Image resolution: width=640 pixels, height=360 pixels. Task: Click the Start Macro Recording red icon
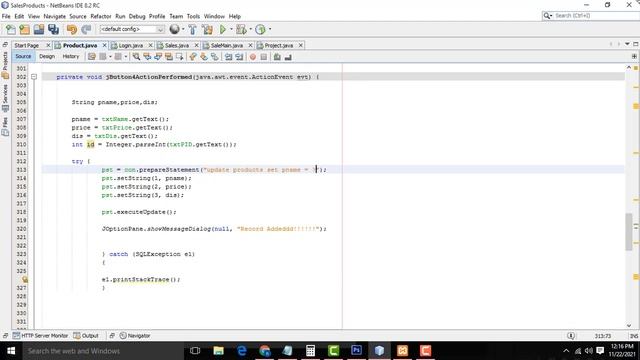point(253,57)
